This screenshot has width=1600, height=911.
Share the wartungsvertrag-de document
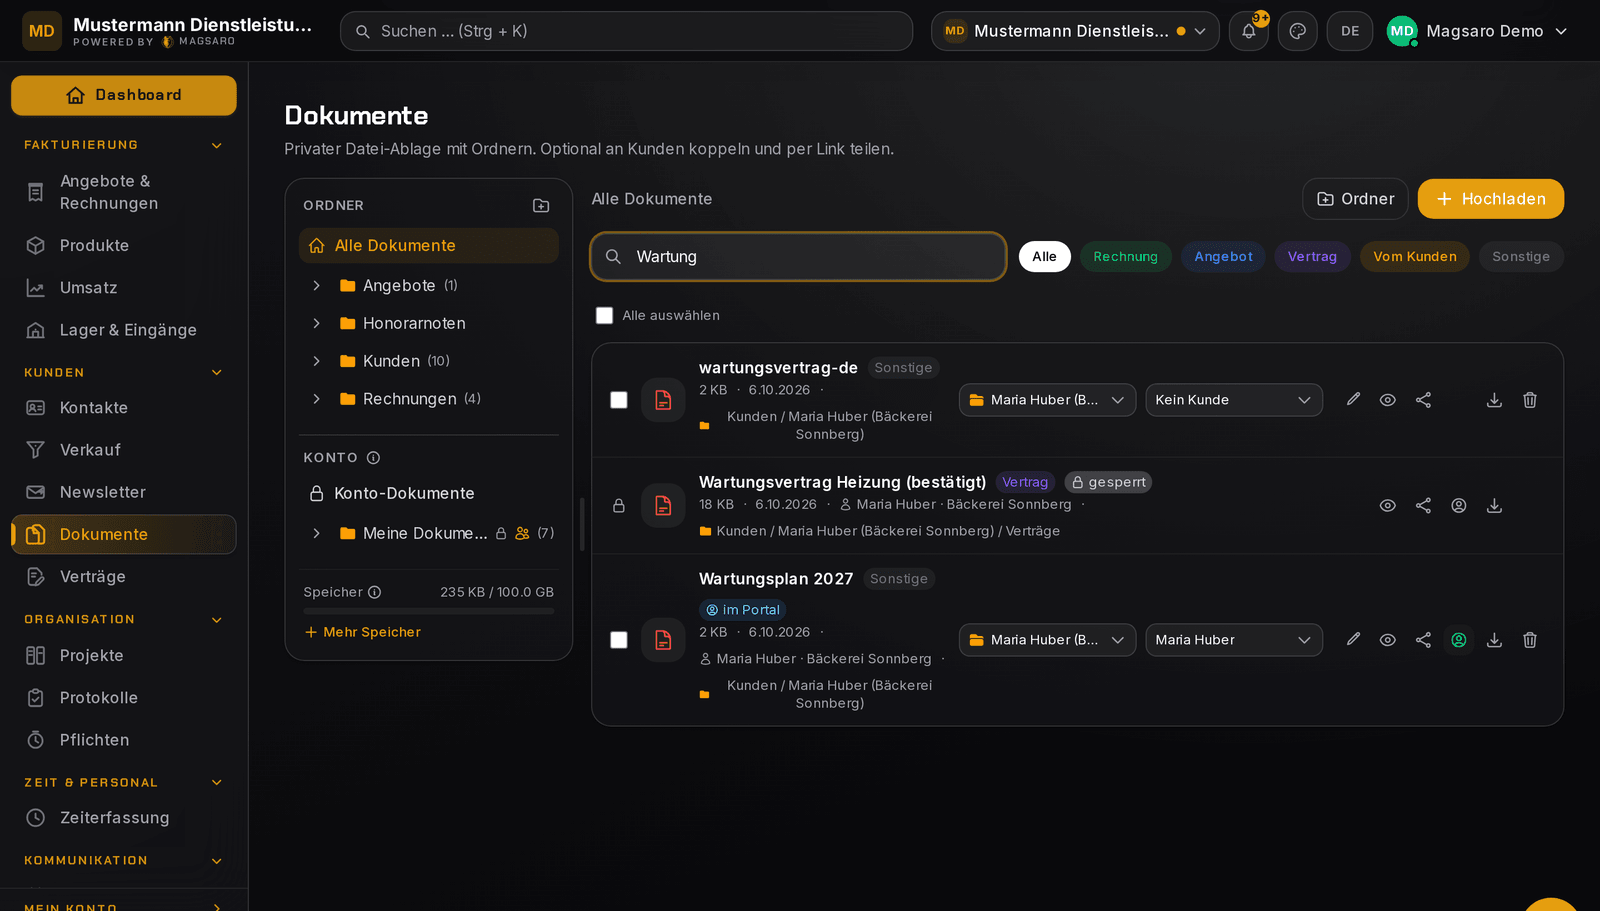point(1423,400)
